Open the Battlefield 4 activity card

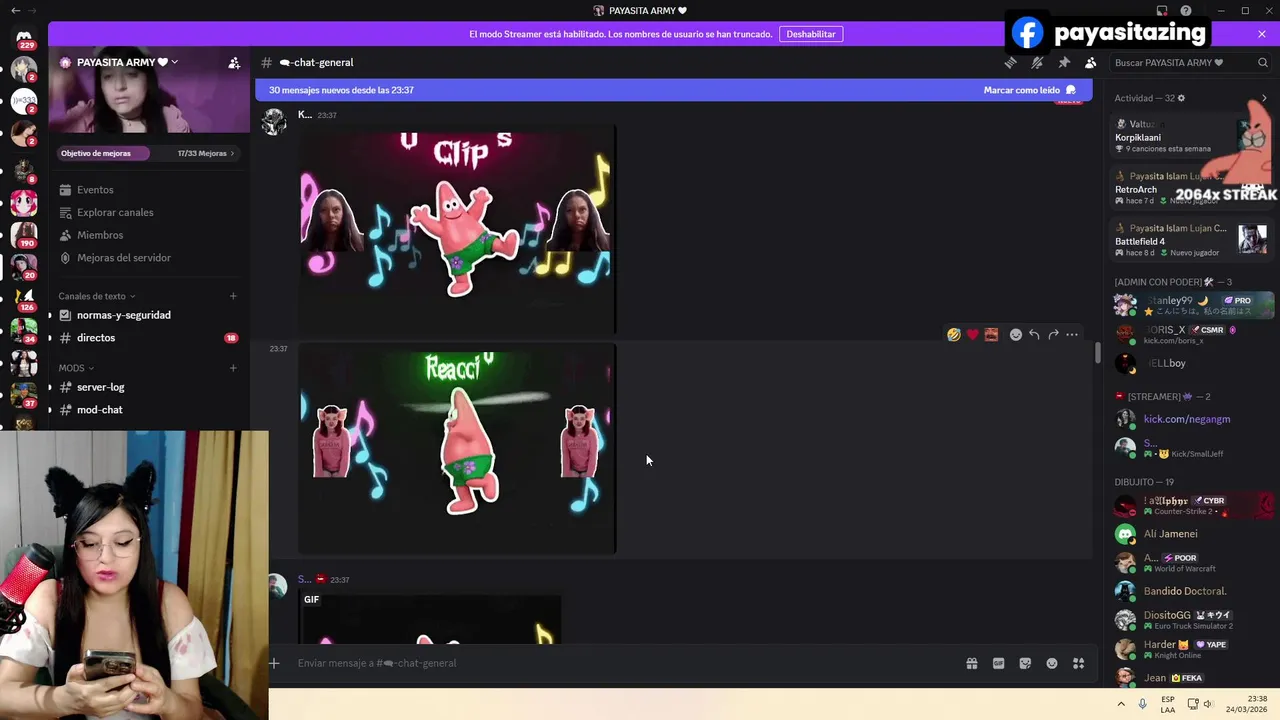pos(1192,241)
